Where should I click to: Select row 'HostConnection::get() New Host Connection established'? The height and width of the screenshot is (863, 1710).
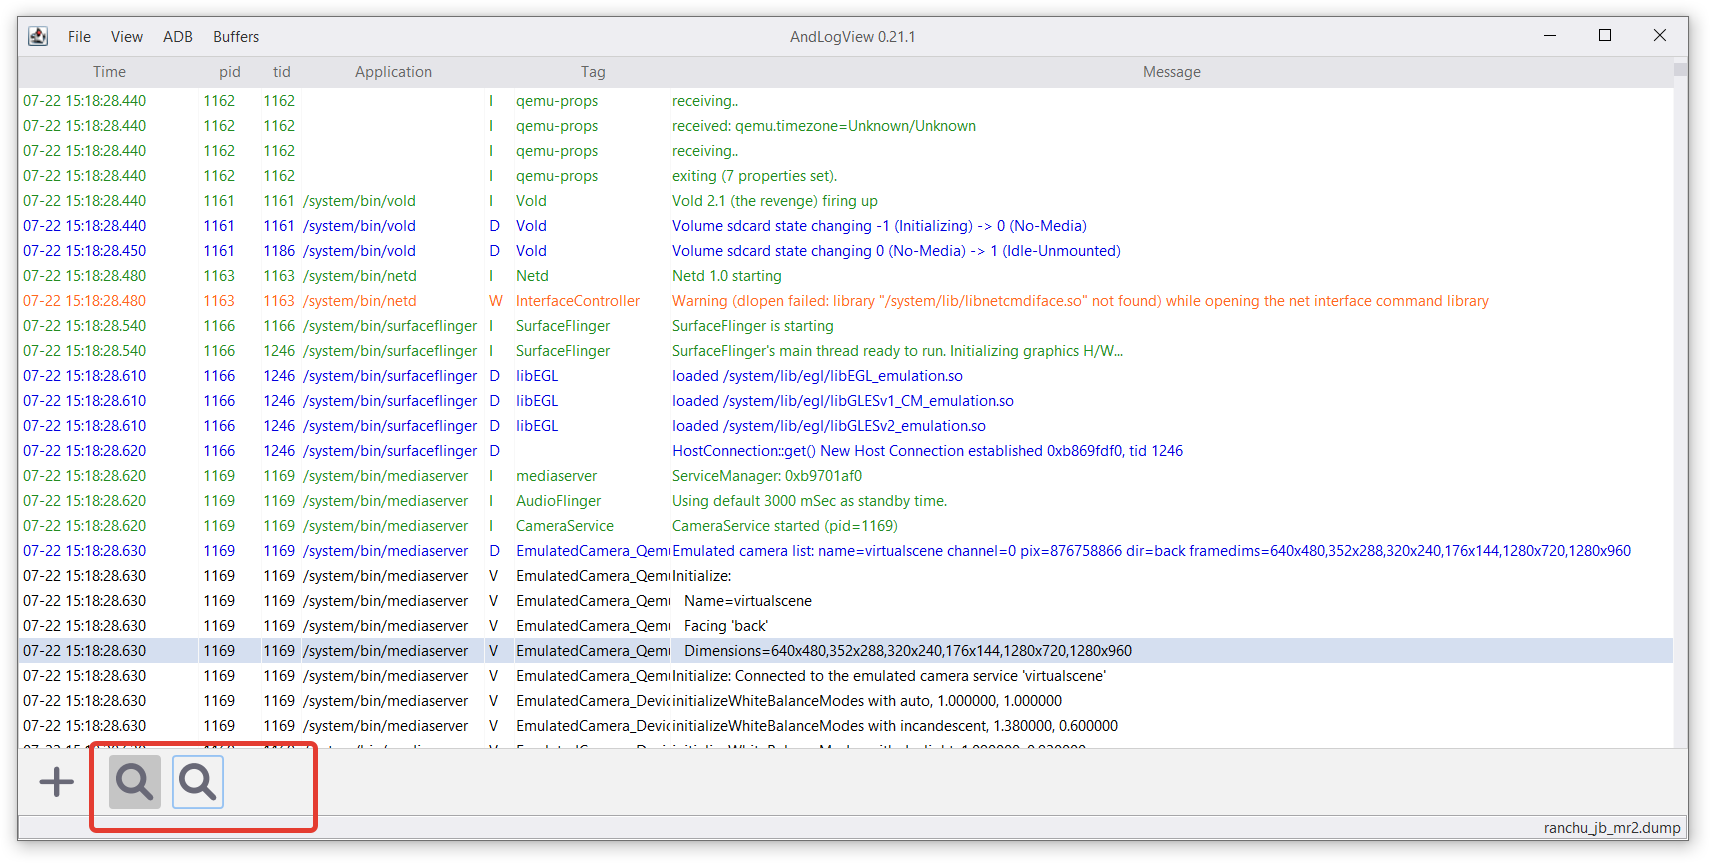[x=845, y=451]
